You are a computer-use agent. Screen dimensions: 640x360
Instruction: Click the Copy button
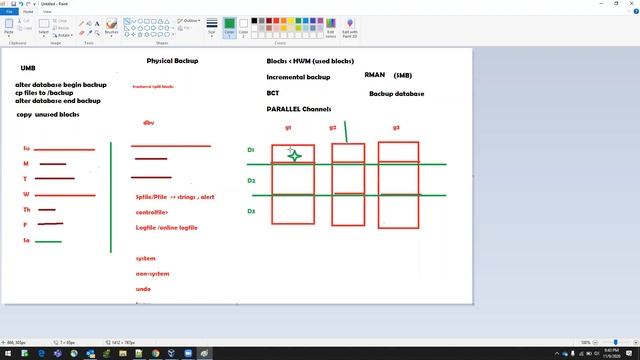tap(25, 28)
